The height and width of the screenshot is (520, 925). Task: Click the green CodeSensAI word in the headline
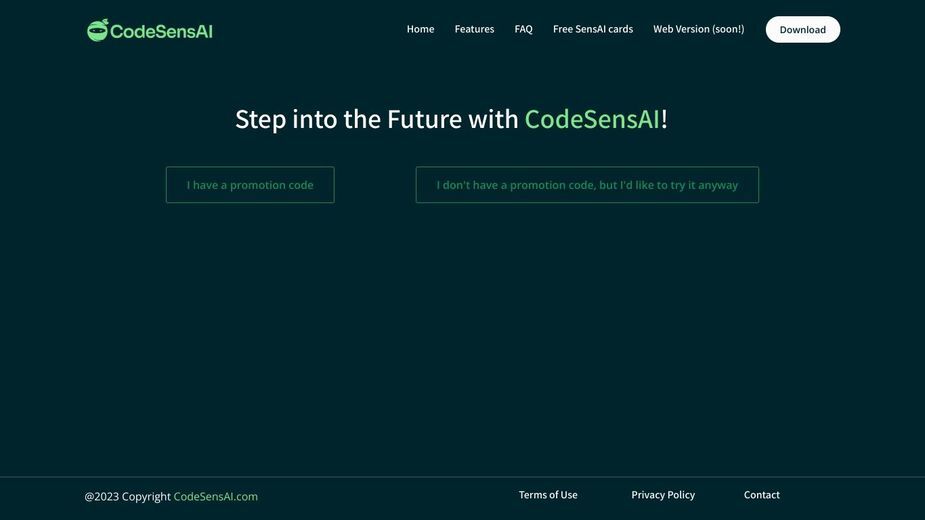592,119
